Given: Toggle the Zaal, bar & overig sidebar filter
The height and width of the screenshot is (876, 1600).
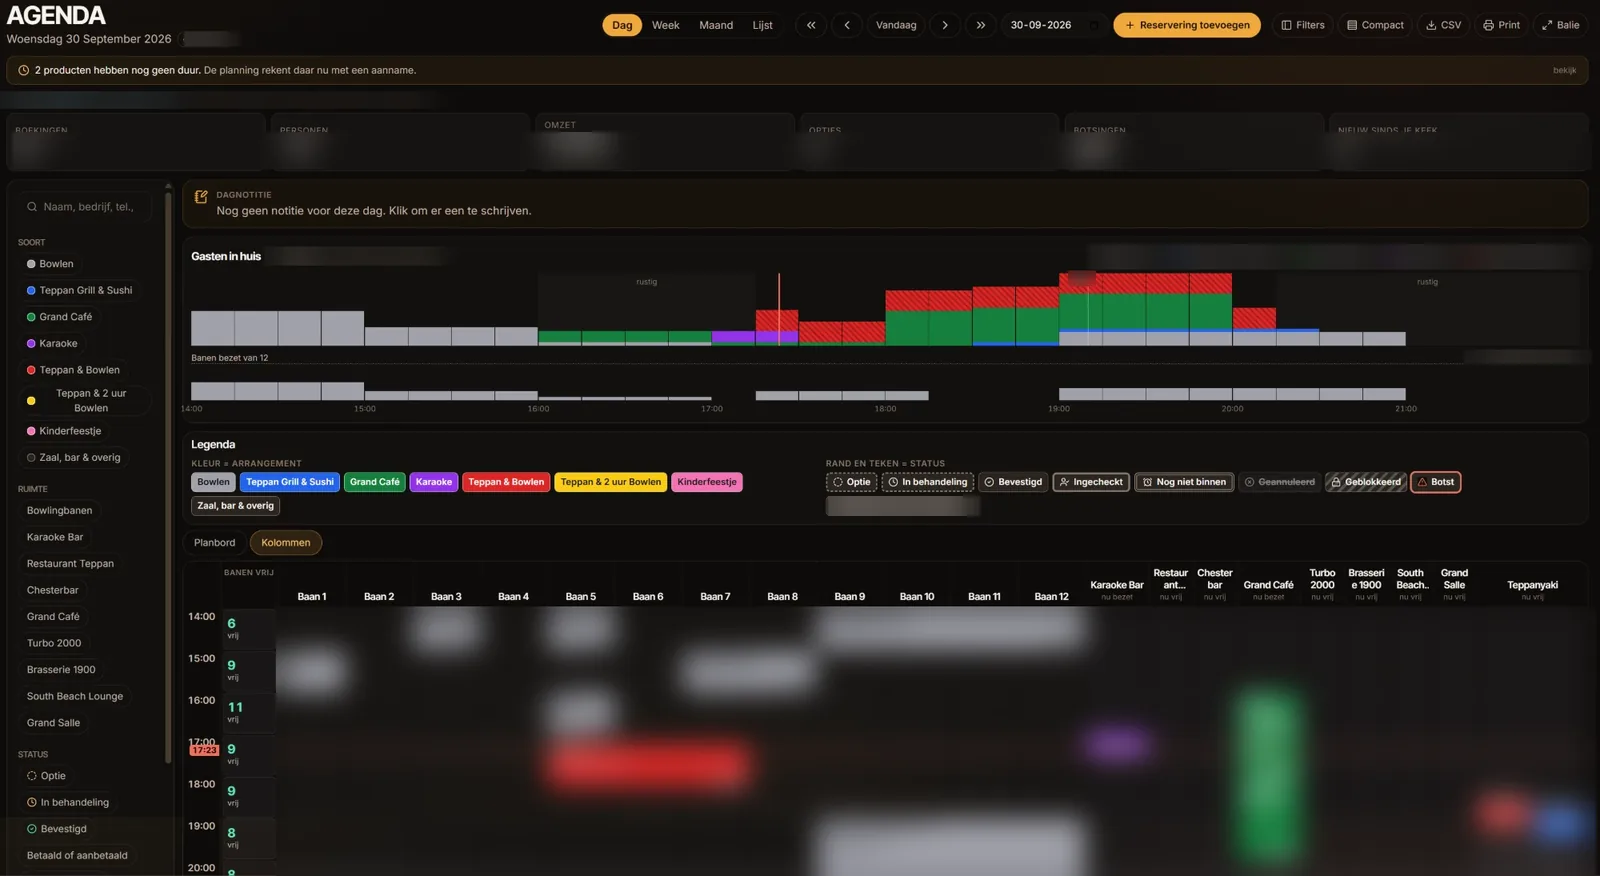Looking at the screenshot, I should 73,458.
